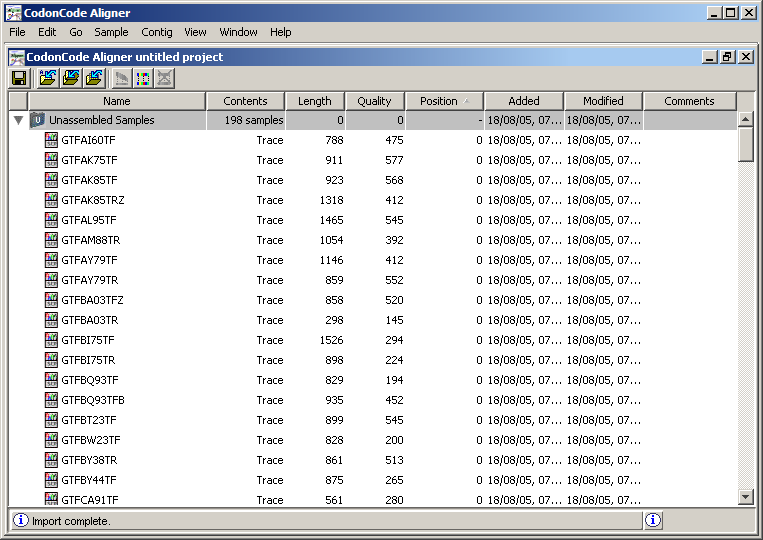The image size is (763, 540).
Task: Open the Sample menu
Action: click(111, 32)
